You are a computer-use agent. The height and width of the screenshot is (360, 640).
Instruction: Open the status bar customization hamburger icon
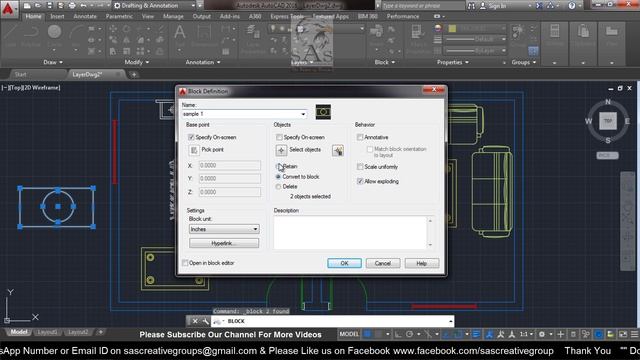tap(635, 334)
